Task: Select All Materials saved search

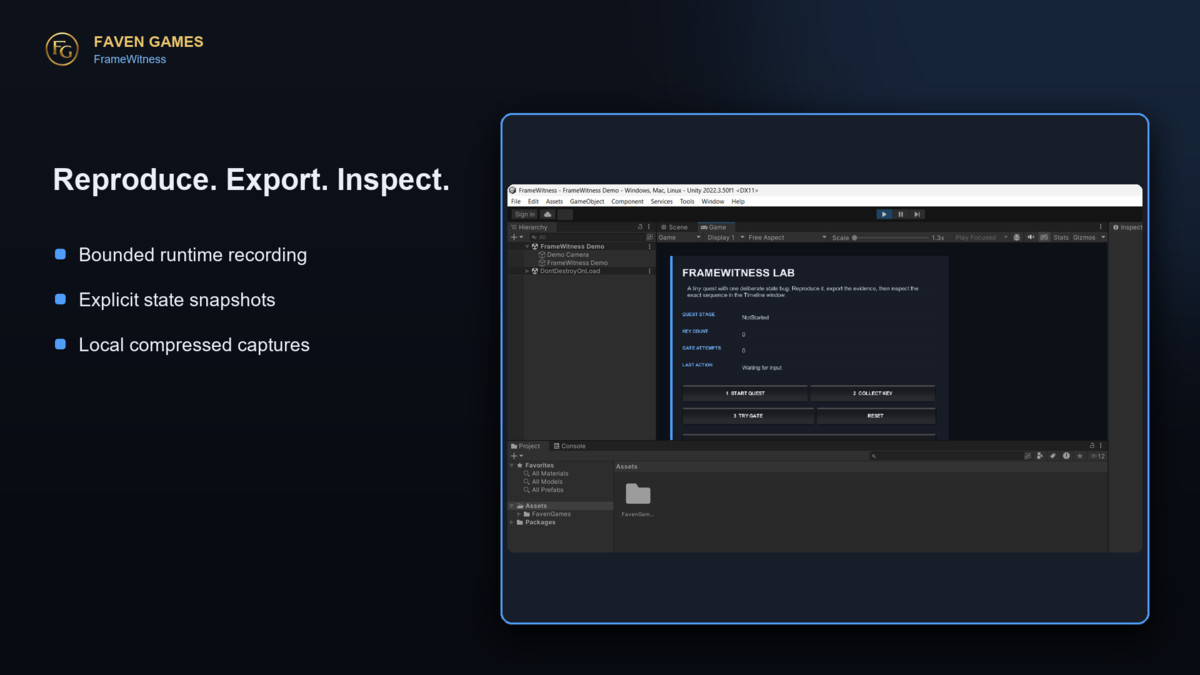Action: tap(546, 474)
